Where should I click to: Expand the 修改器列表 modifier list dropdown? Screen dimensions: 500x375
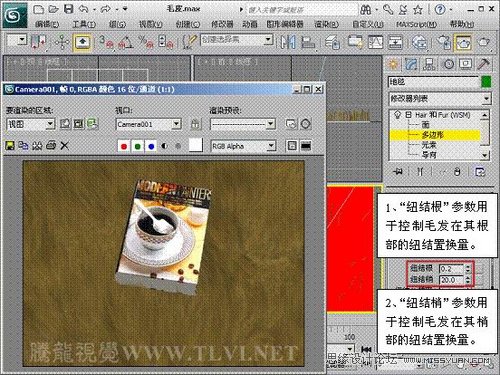click(x=486, y=98)
